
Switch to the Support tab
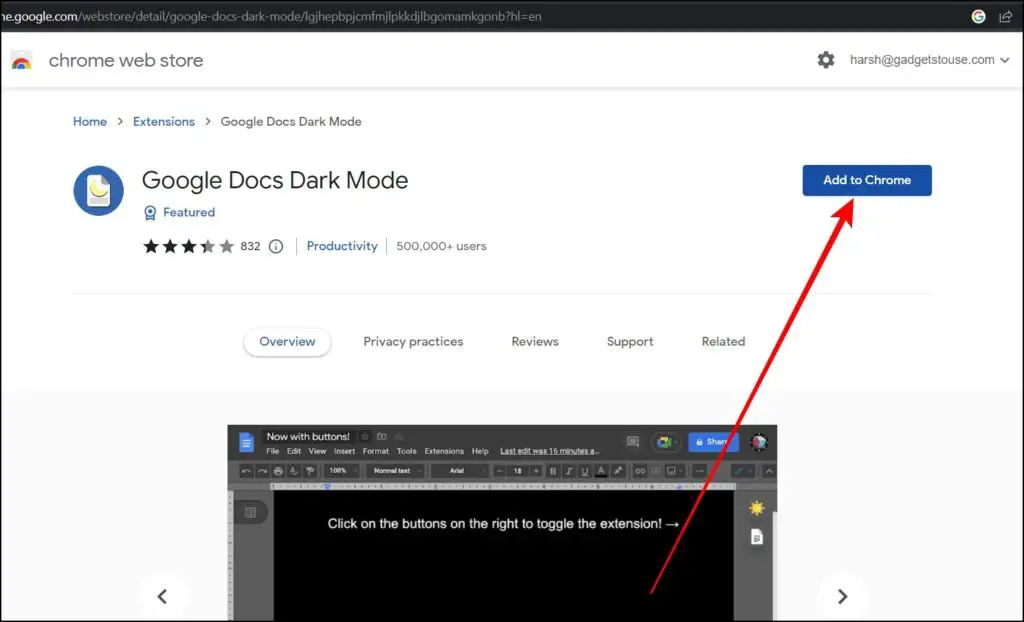[630, 341]
